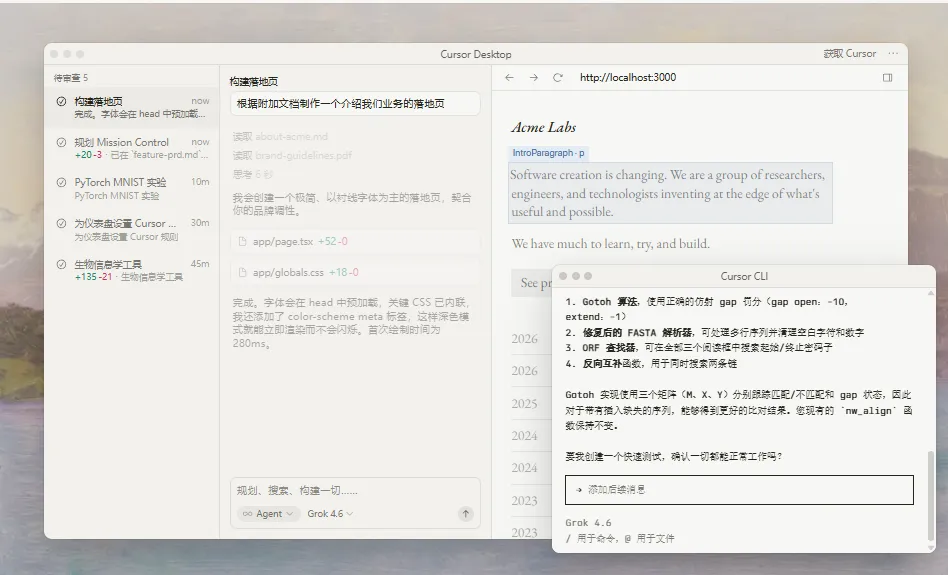Click the +20 -3 diff stats text
Viewport: 948px width, 575px height.
(88, 155)
